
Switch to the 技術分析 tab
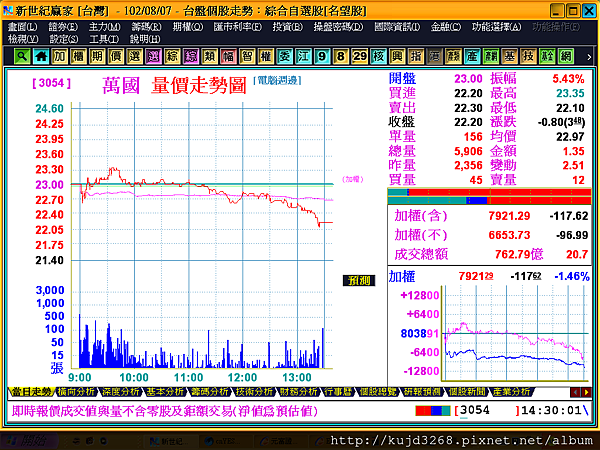coord(254,392)
